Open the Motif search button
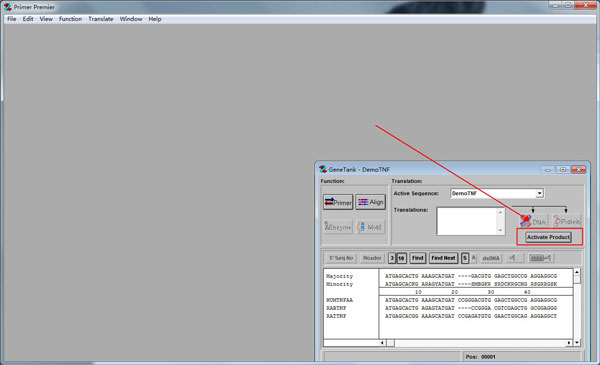This screenshot has height=365, width=600. [x=370, y=227]
